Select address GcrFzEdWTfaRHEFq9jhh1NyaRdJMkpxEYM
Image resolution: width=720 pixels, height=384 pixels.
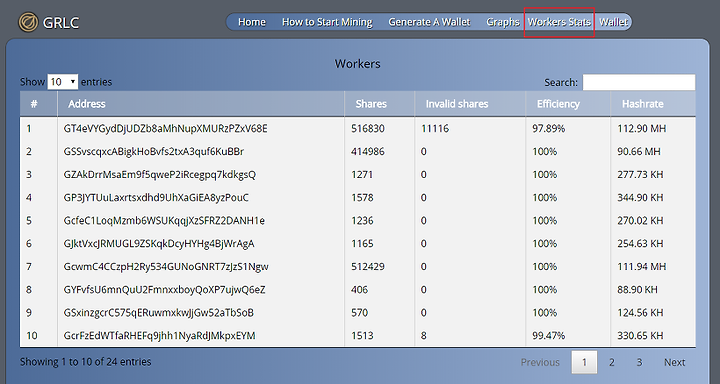click(x=159, y=335)
